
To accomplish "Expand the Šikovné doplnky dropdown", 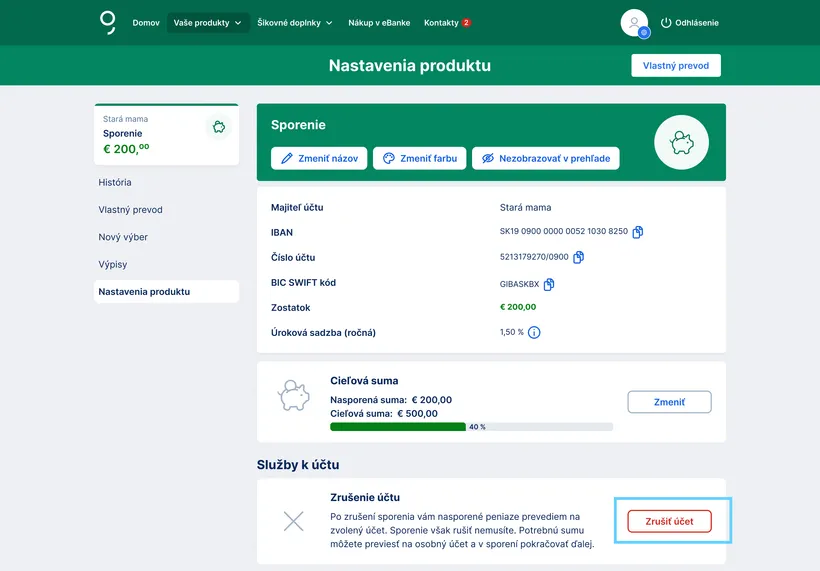I will pos(294,23).
